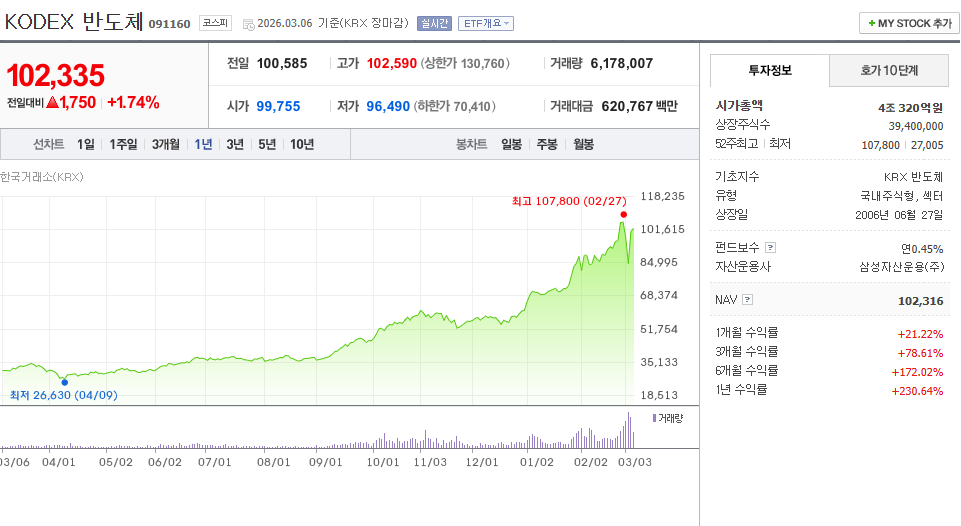The height and width of the screenshot is (526, 961).
Task: Select the 10년 line chart period
Action: pos(302,145)
